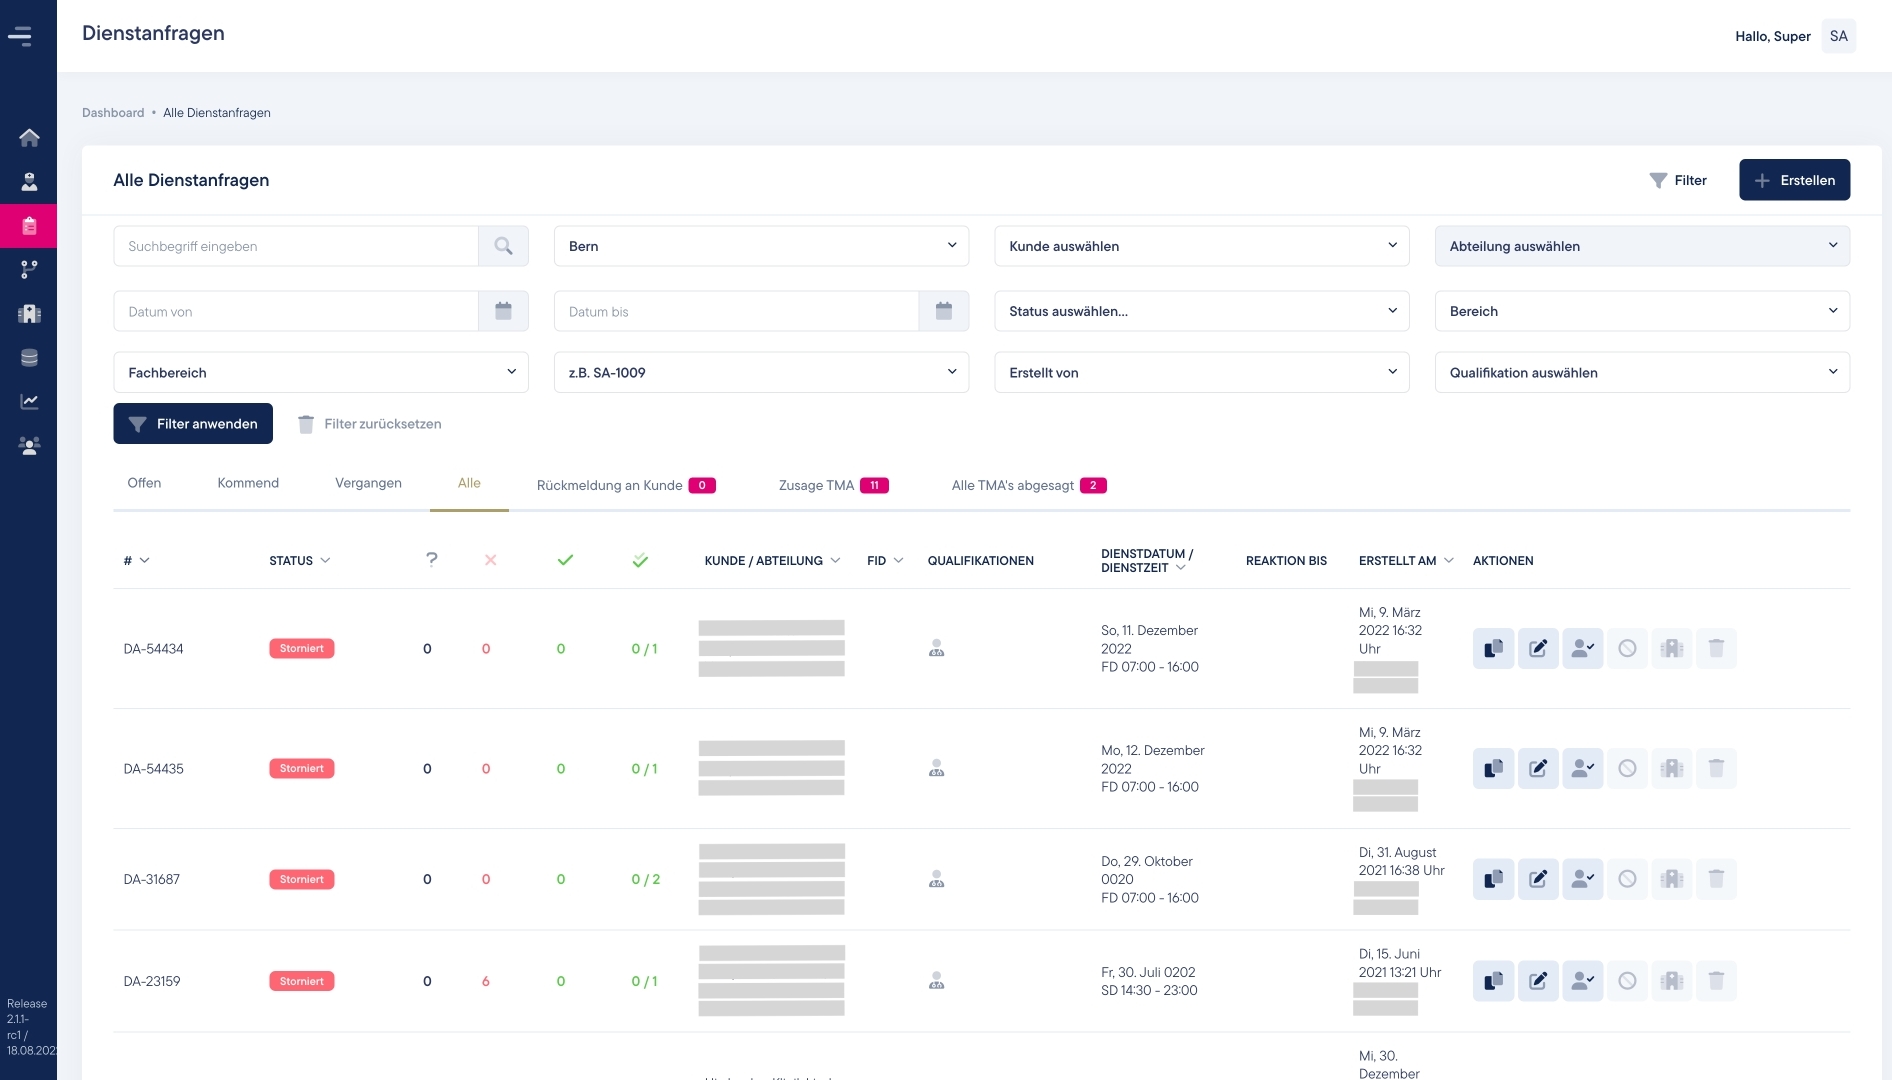Click the edit pencil icon for DA-54435
This screenshot has height=1080, width=1892.
tap(1538, 768)
